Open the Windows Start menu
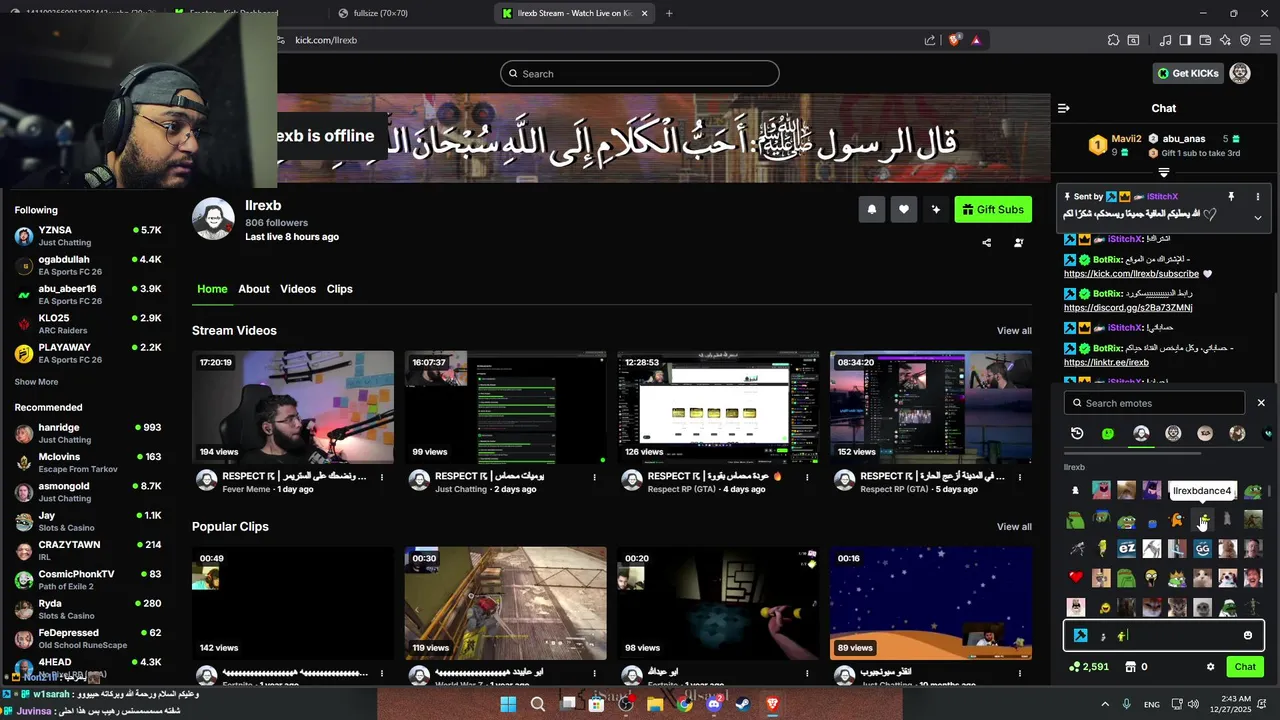The image size is (1280, 720). point(508,705)
